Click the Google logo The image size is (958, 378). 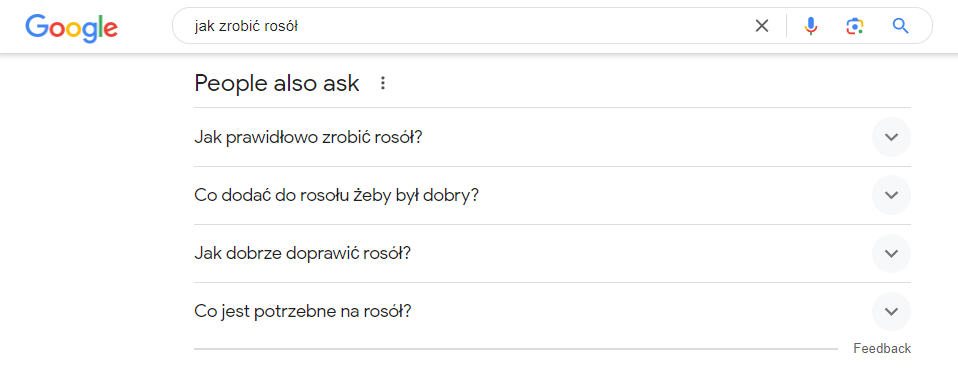pos(71,27)
